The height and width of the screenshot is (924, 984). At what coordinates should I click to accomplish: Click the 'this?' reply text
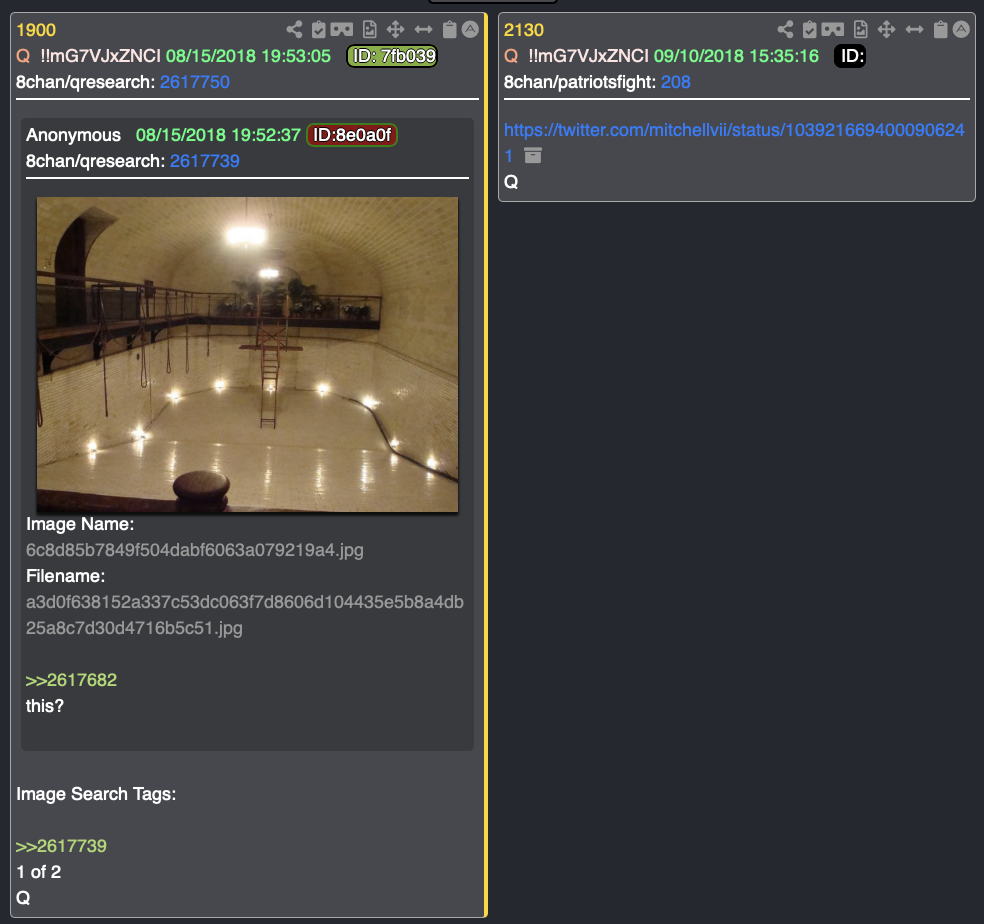point(45,706)
